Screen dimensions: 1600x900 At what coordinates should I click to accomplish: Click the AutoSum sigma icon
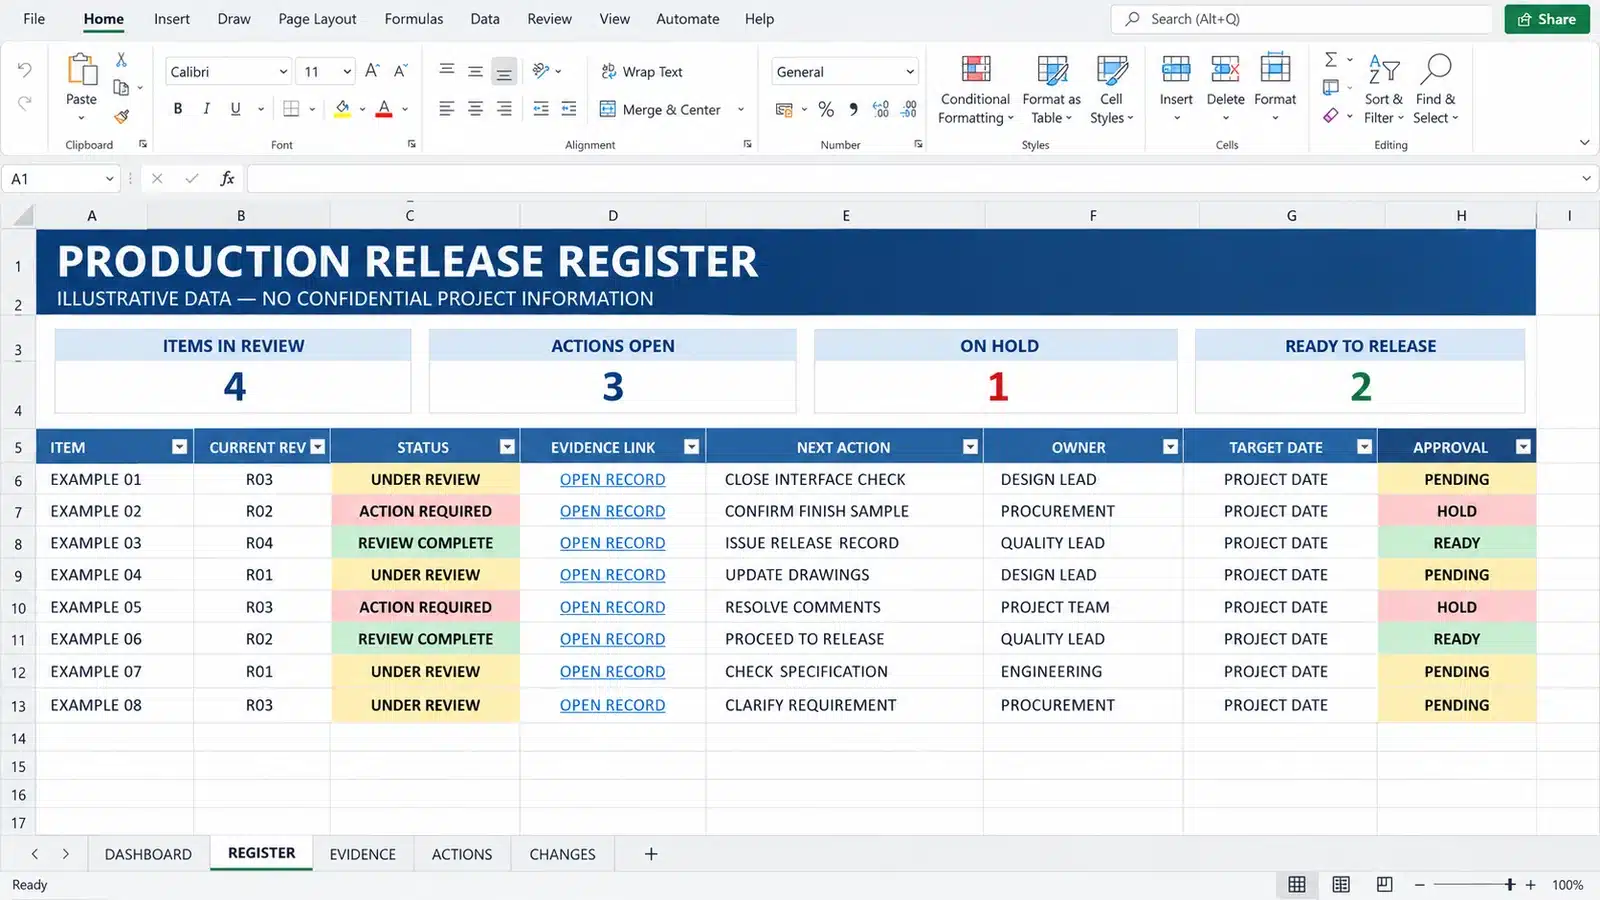[1331, 60]
